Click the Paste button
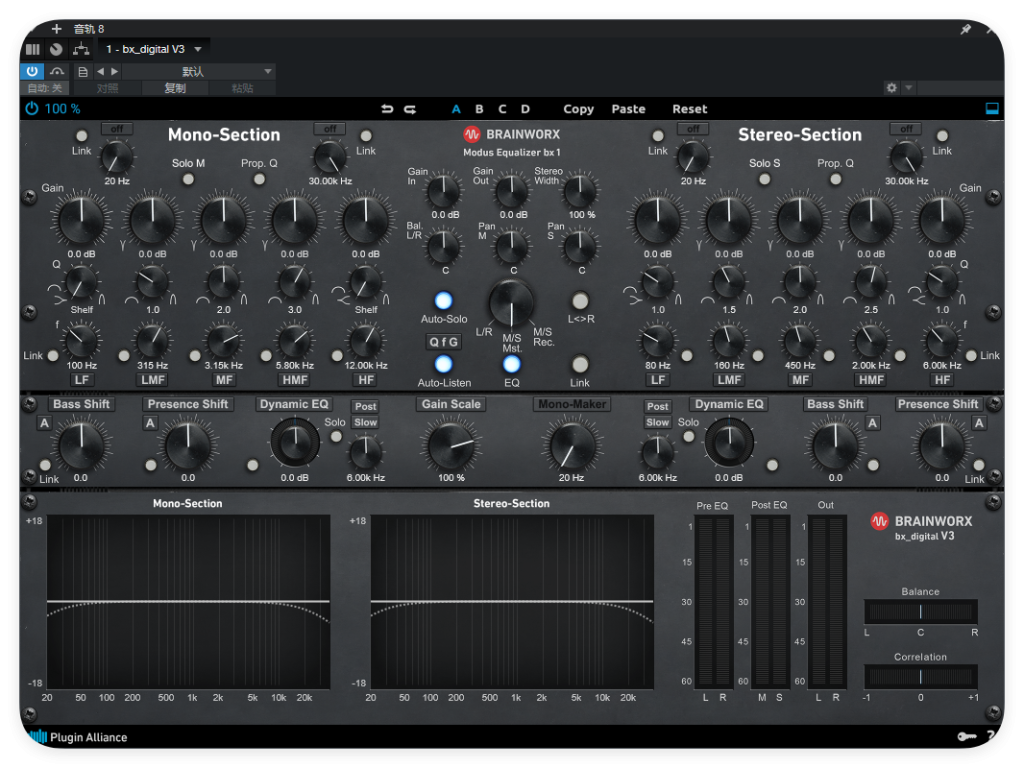1024x768 pixels. pos(628,109)
